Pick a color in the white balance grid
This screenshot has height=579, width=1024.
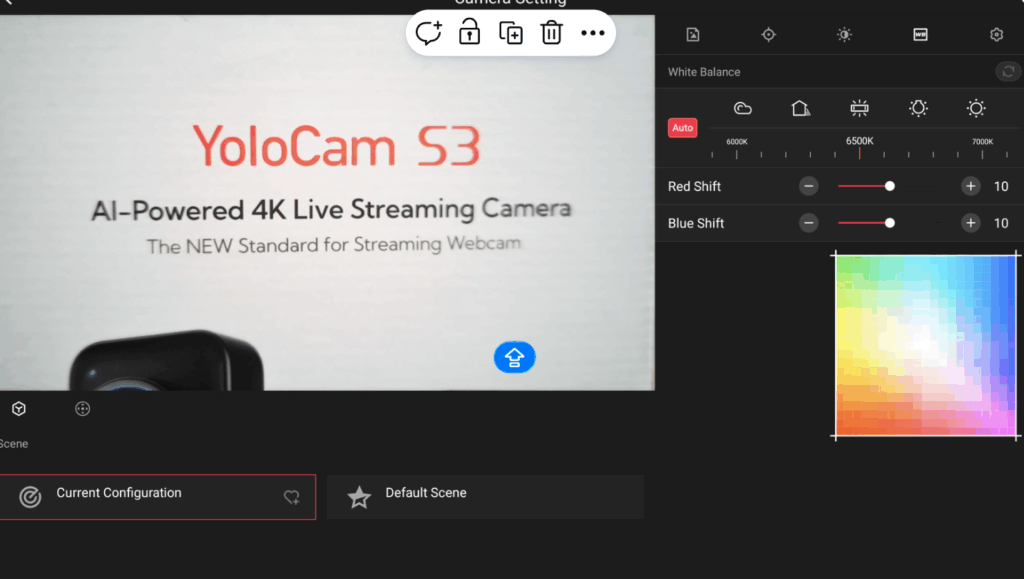click(926, 345)
